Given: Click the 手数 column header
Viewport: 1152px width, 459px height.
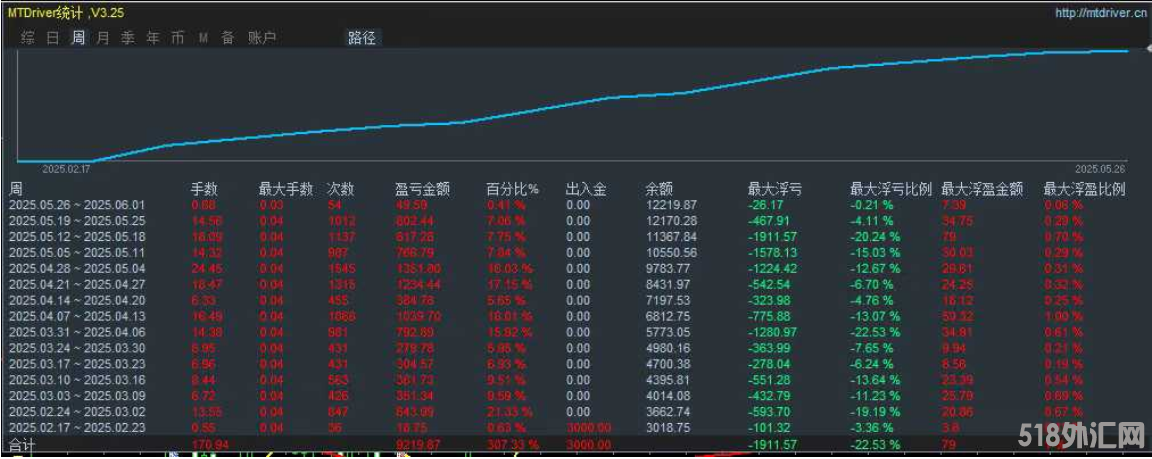Looking at the screenshot, I should tap(204, 189).
